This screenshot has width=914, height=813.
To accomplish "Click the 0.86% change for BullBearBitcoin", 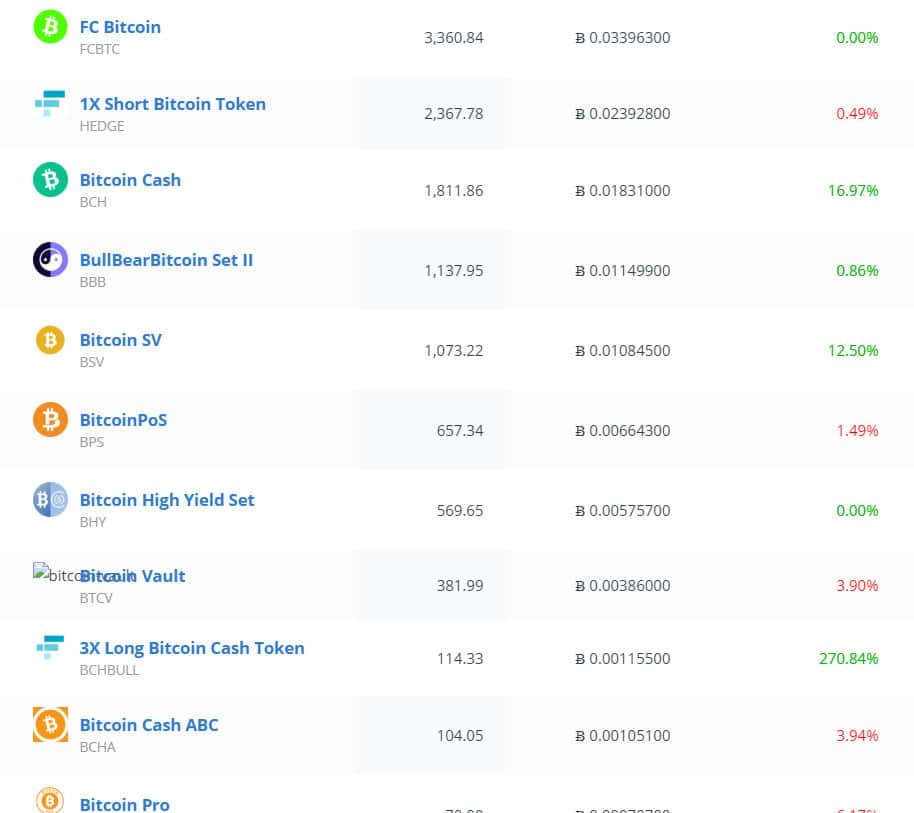I will tap(857, 270).
